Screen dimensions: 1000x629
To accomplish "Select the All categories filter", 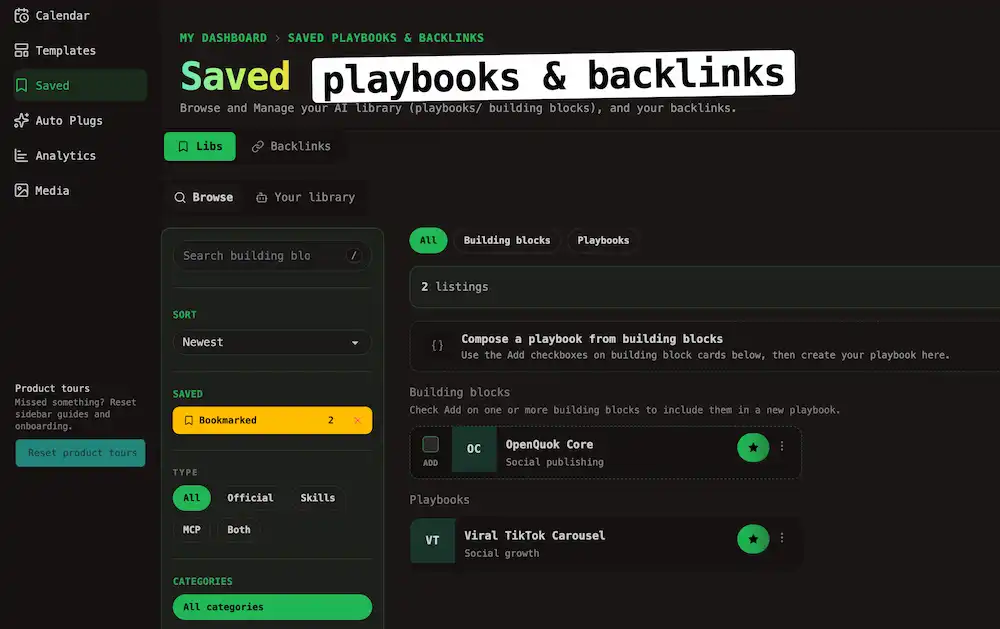I will coord(272,607).
